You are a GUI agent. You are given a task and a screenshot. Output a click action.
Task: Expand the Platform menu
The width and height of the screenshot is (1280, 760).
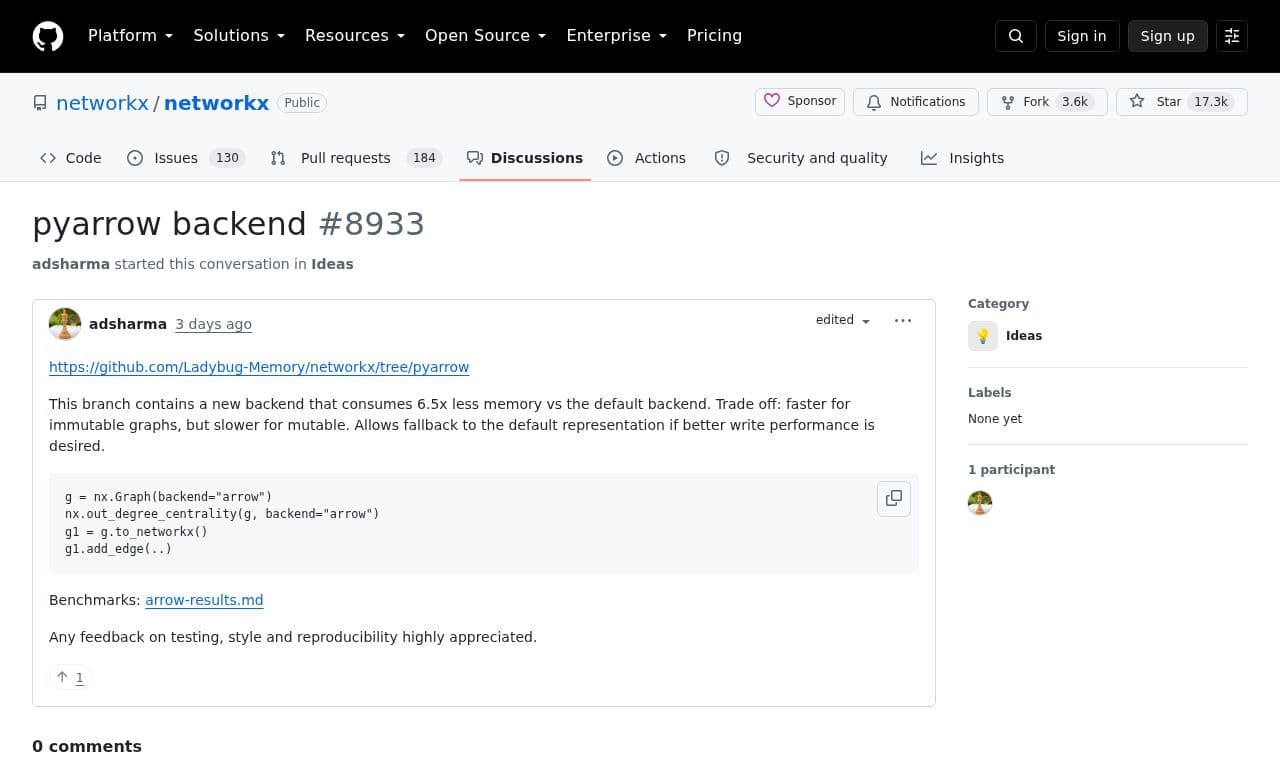130,36
